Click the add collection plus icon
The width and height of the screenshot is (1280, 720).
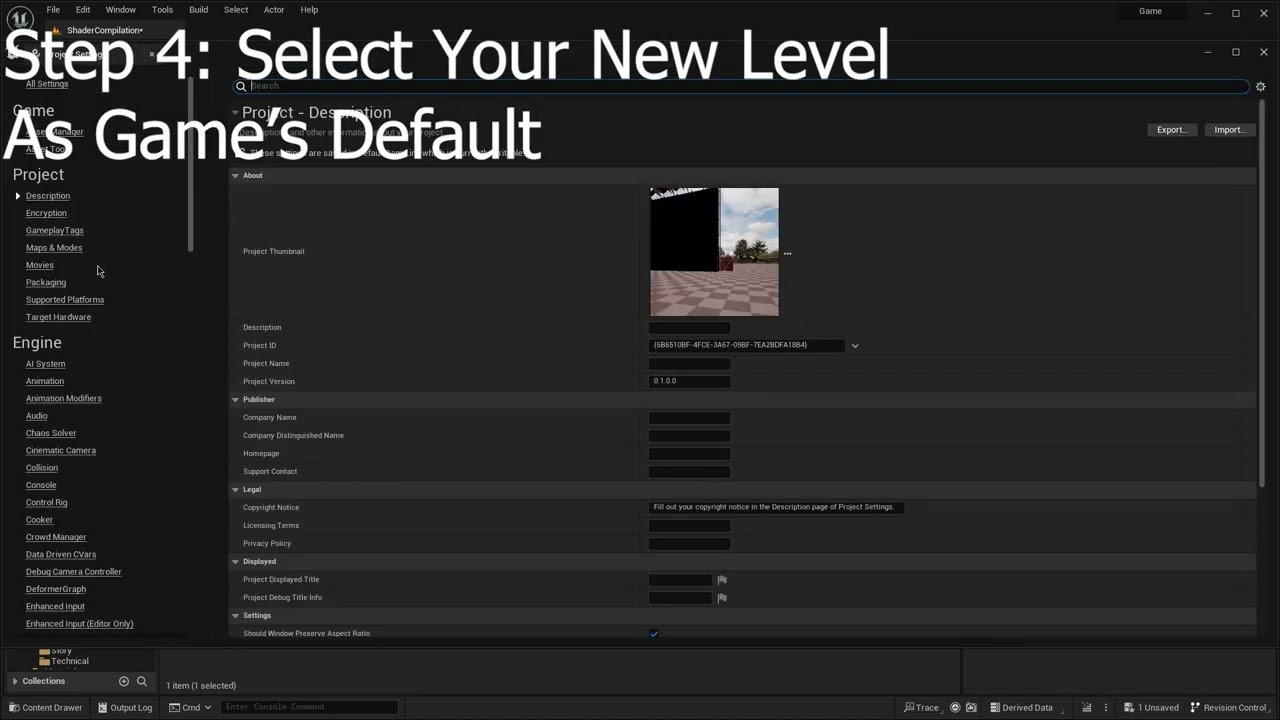124,682
